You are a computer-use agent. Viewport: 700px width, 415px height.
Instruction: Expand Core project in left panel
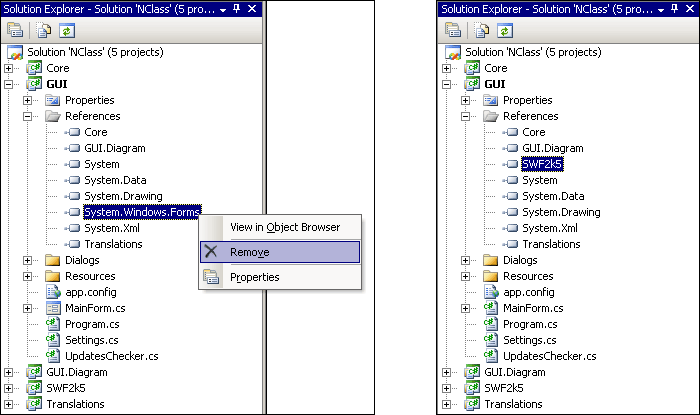pos(8,68)
